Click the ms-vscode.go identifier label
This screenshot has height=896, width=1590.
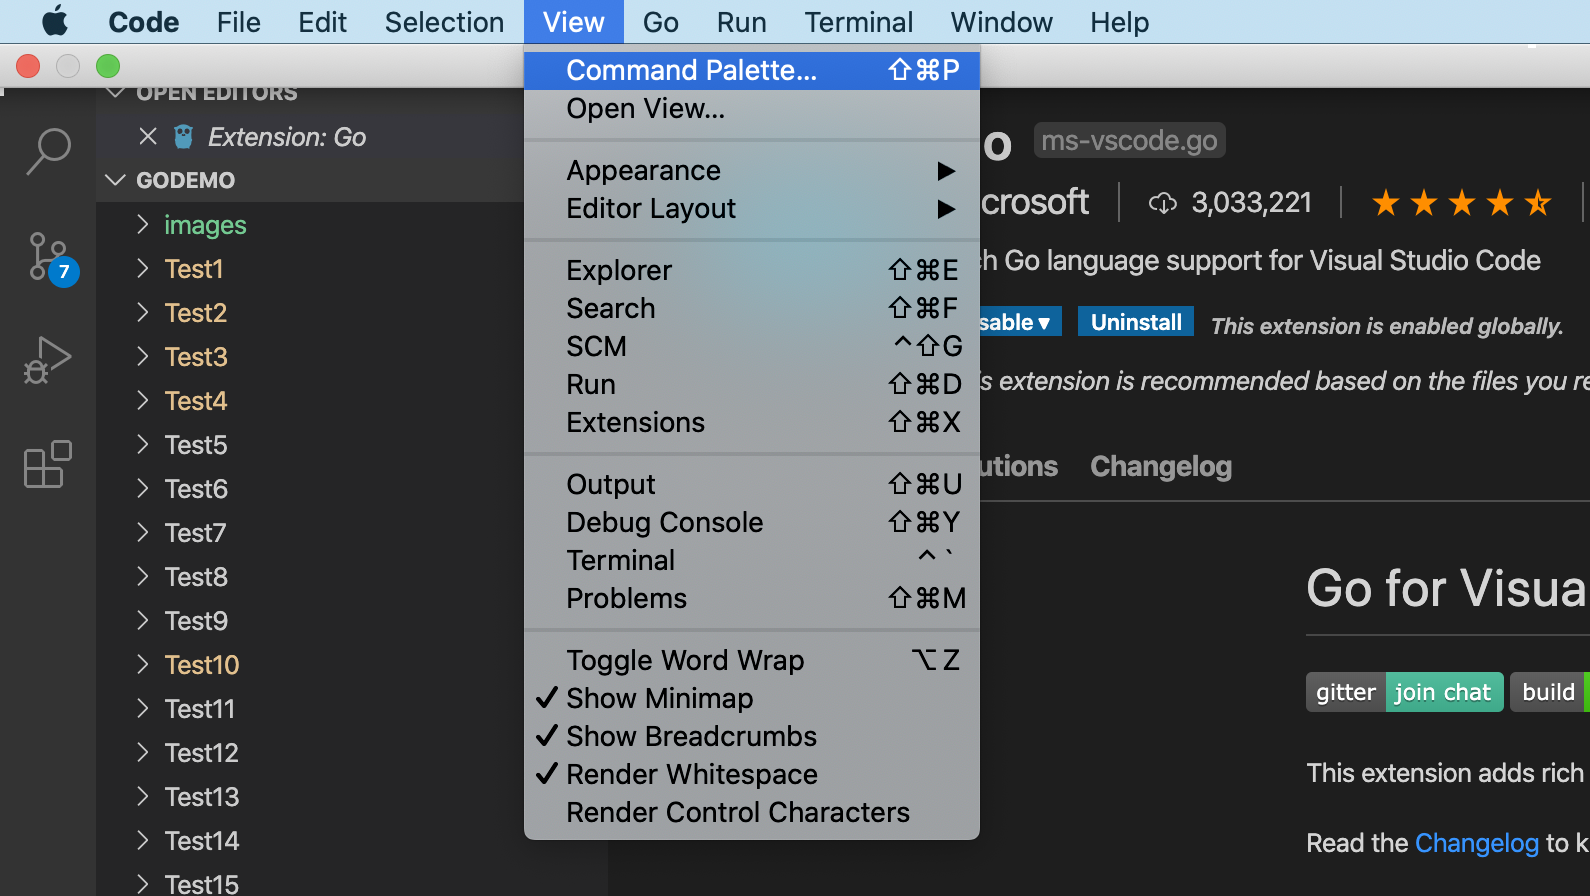point(1129,140)
